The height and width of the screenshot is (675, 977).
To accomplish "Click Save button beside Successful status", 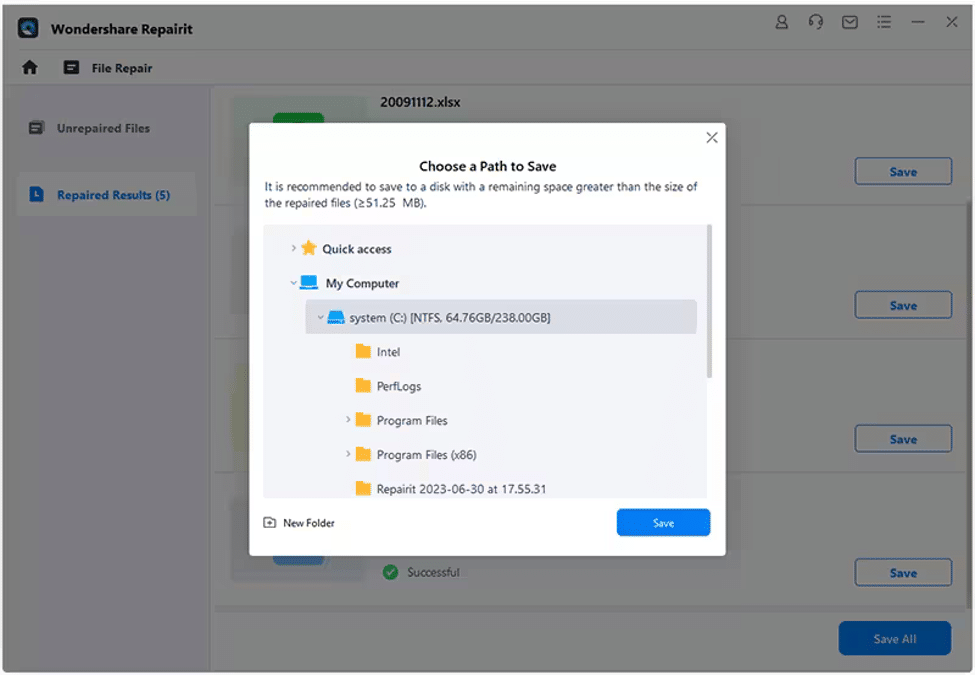I will (x=903, y=572).
